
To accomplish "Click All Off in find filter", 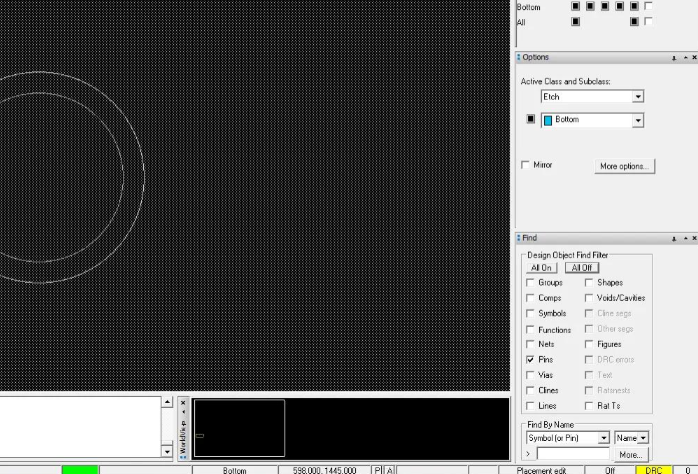I will coord(581,268).
